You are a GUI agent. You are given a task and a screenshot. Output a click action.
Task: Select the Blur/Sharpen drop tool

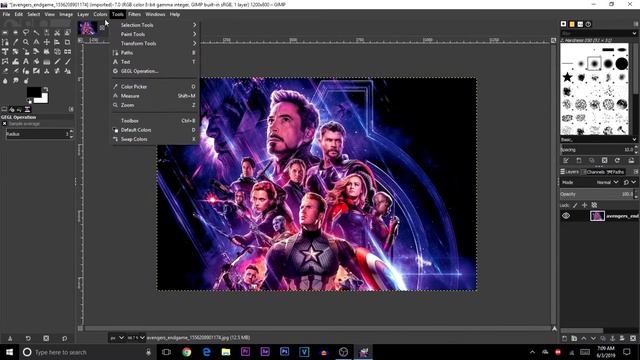(5, 81)
